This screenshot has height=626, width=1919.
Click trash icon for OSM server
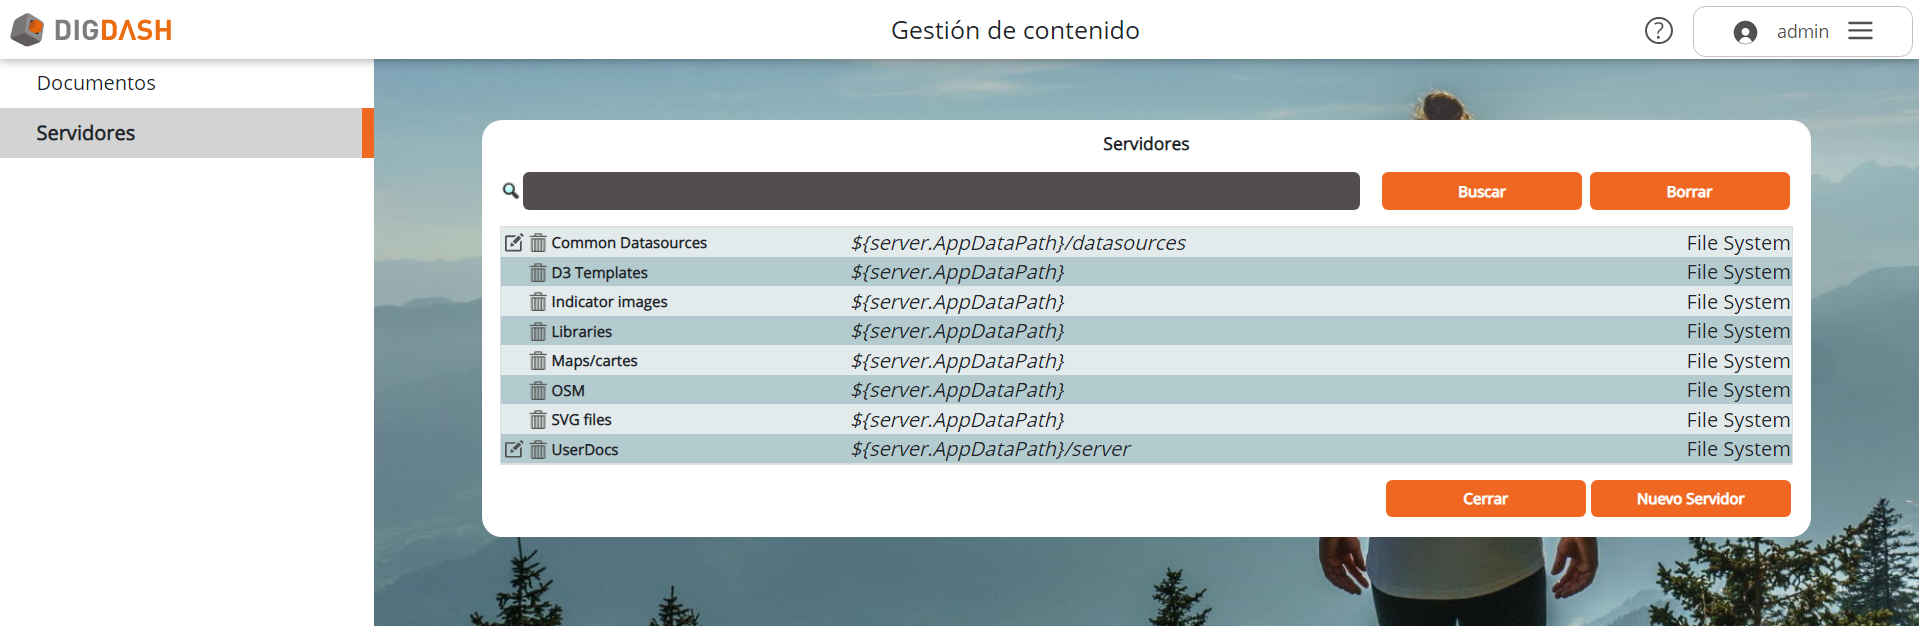click(x=538, y=391)
